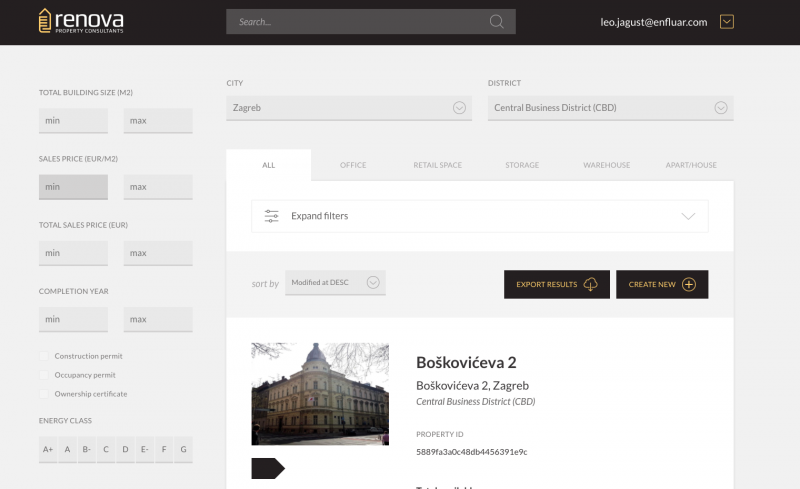Click the CREATE NEW button
Viewport: 800px width, 489px height.
point(662,284)
